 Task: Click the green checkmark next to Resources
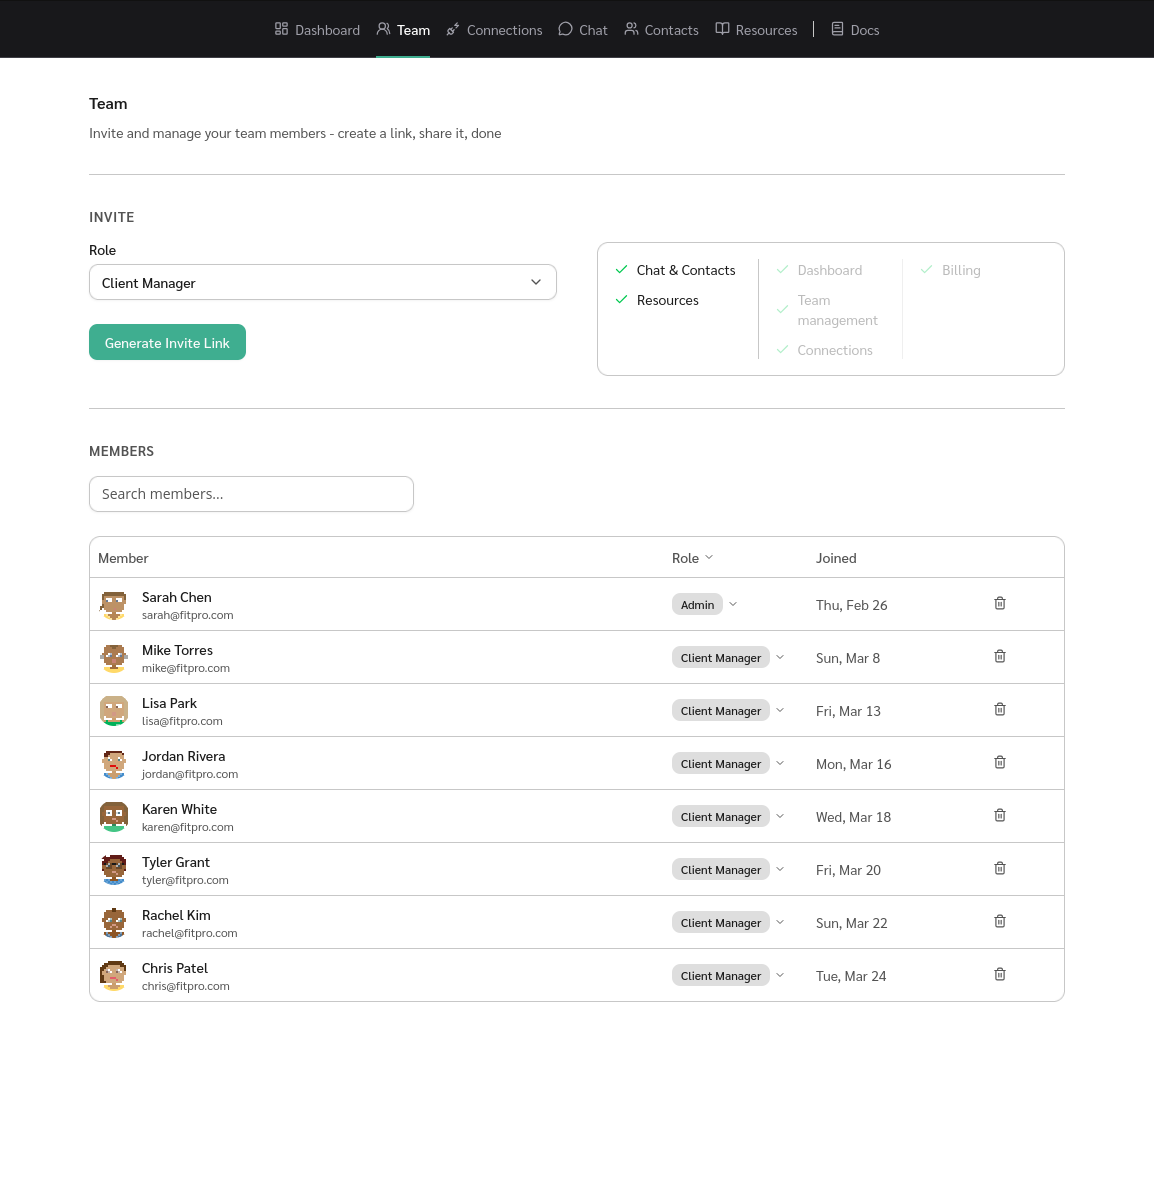(x=621, y=298)
